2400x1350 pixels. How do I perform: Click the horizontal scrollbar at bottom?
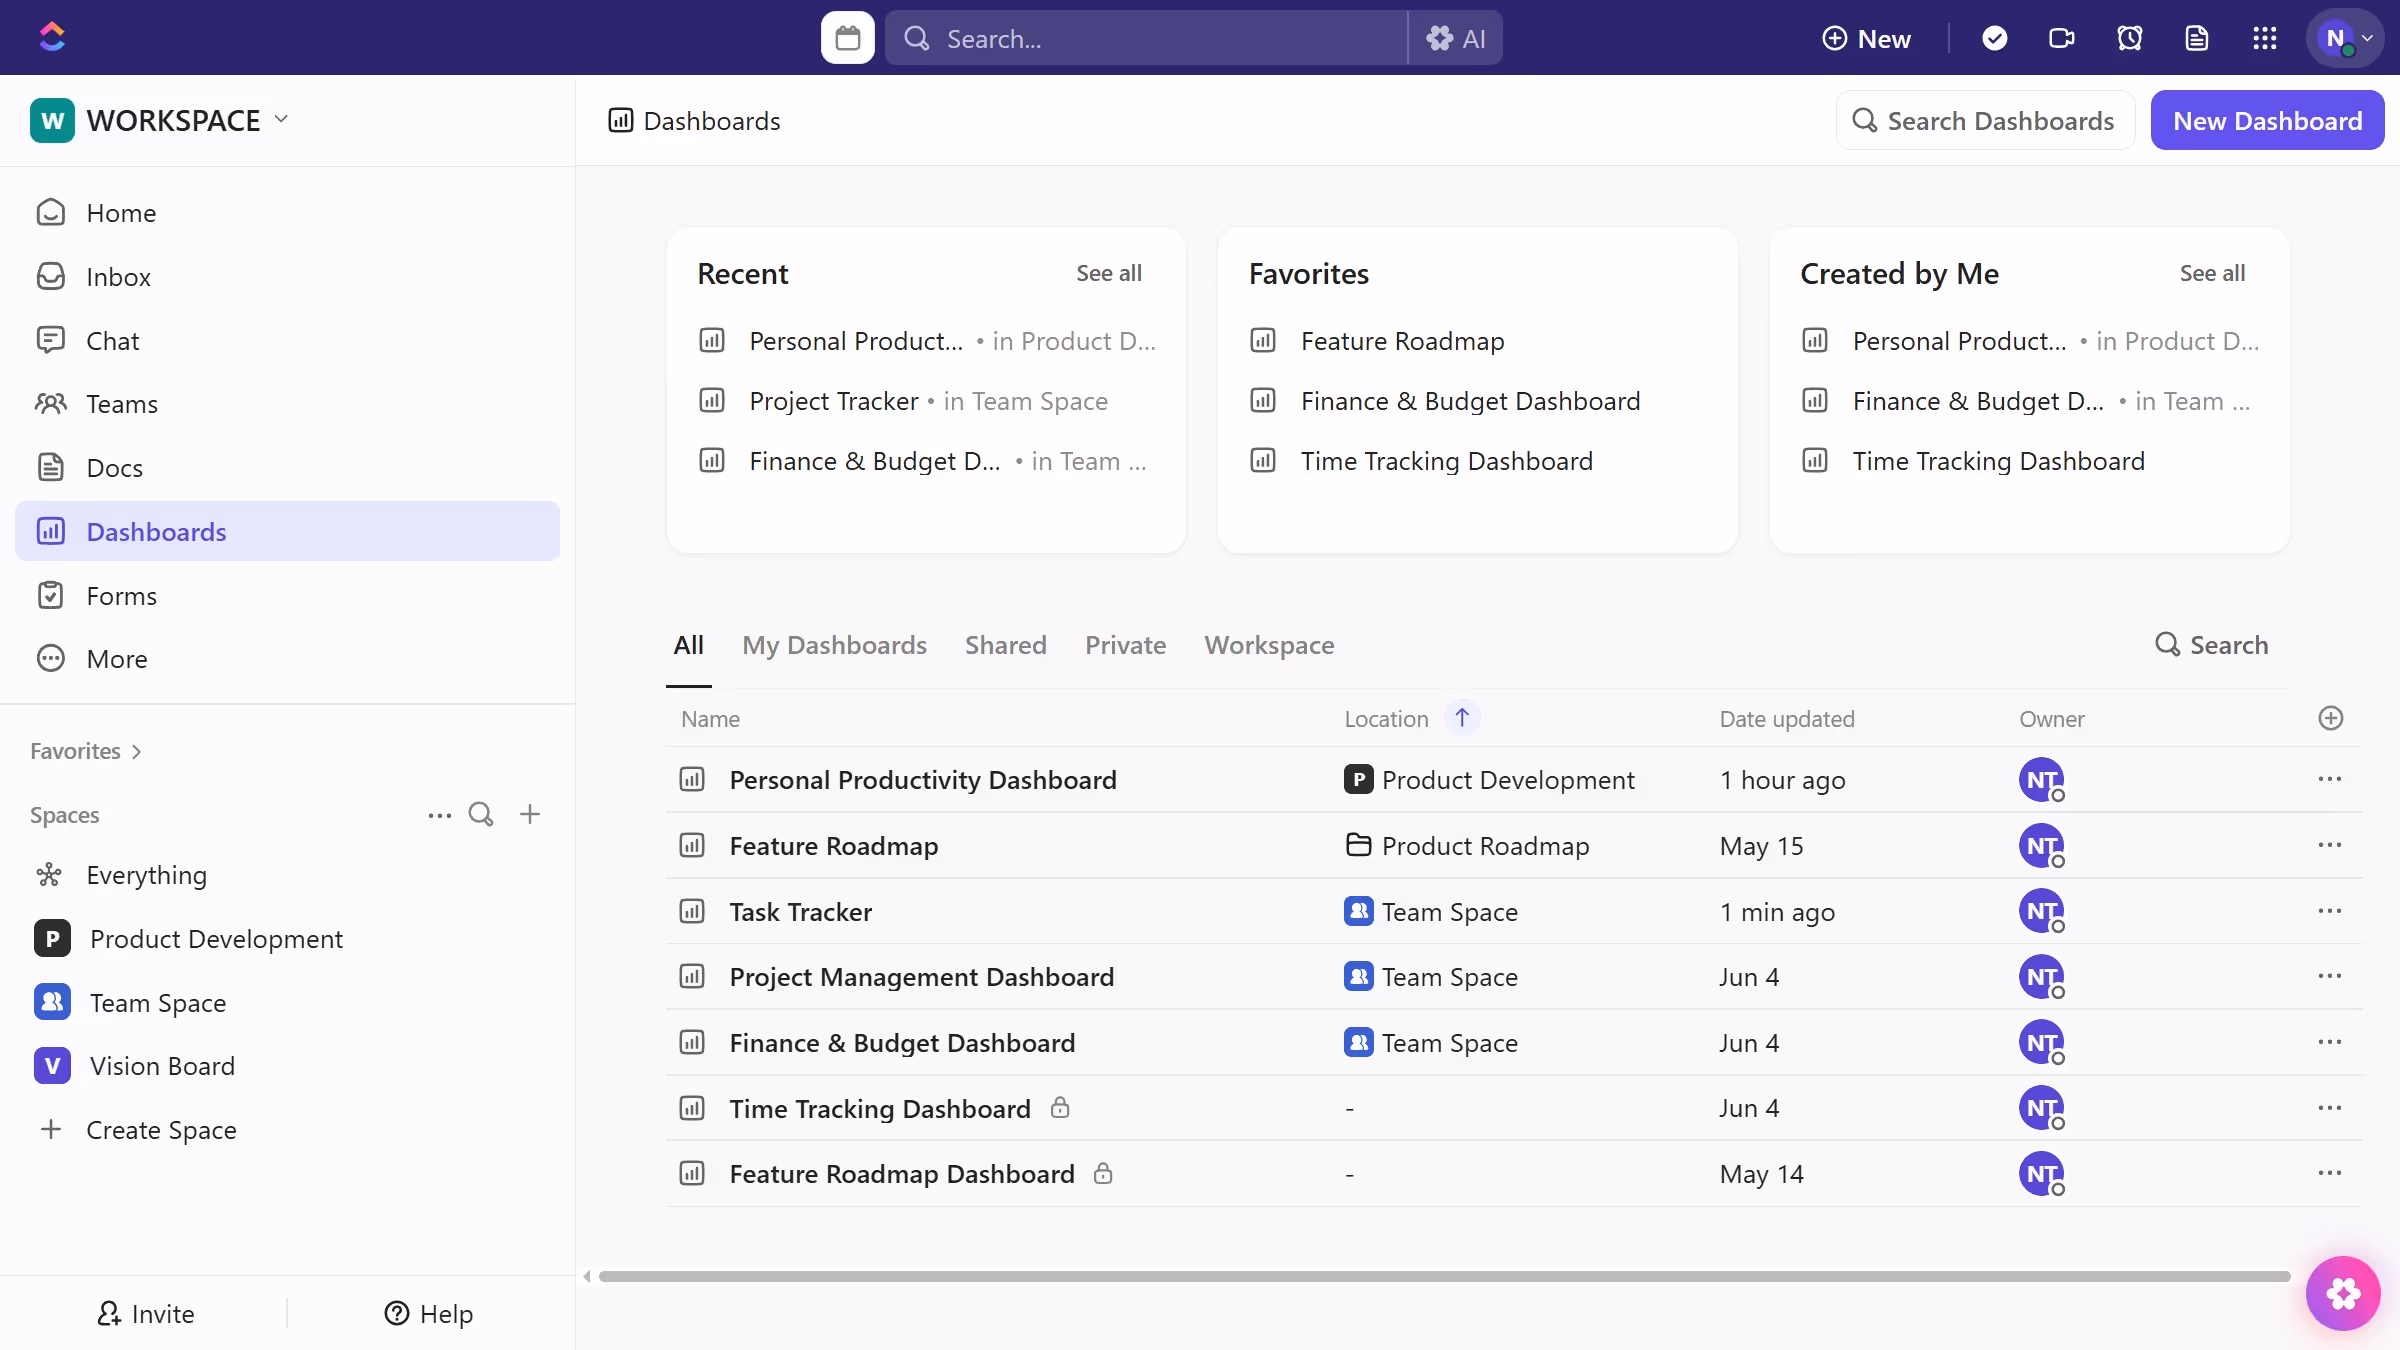pyautogui.click(x=1443, y=1276)
